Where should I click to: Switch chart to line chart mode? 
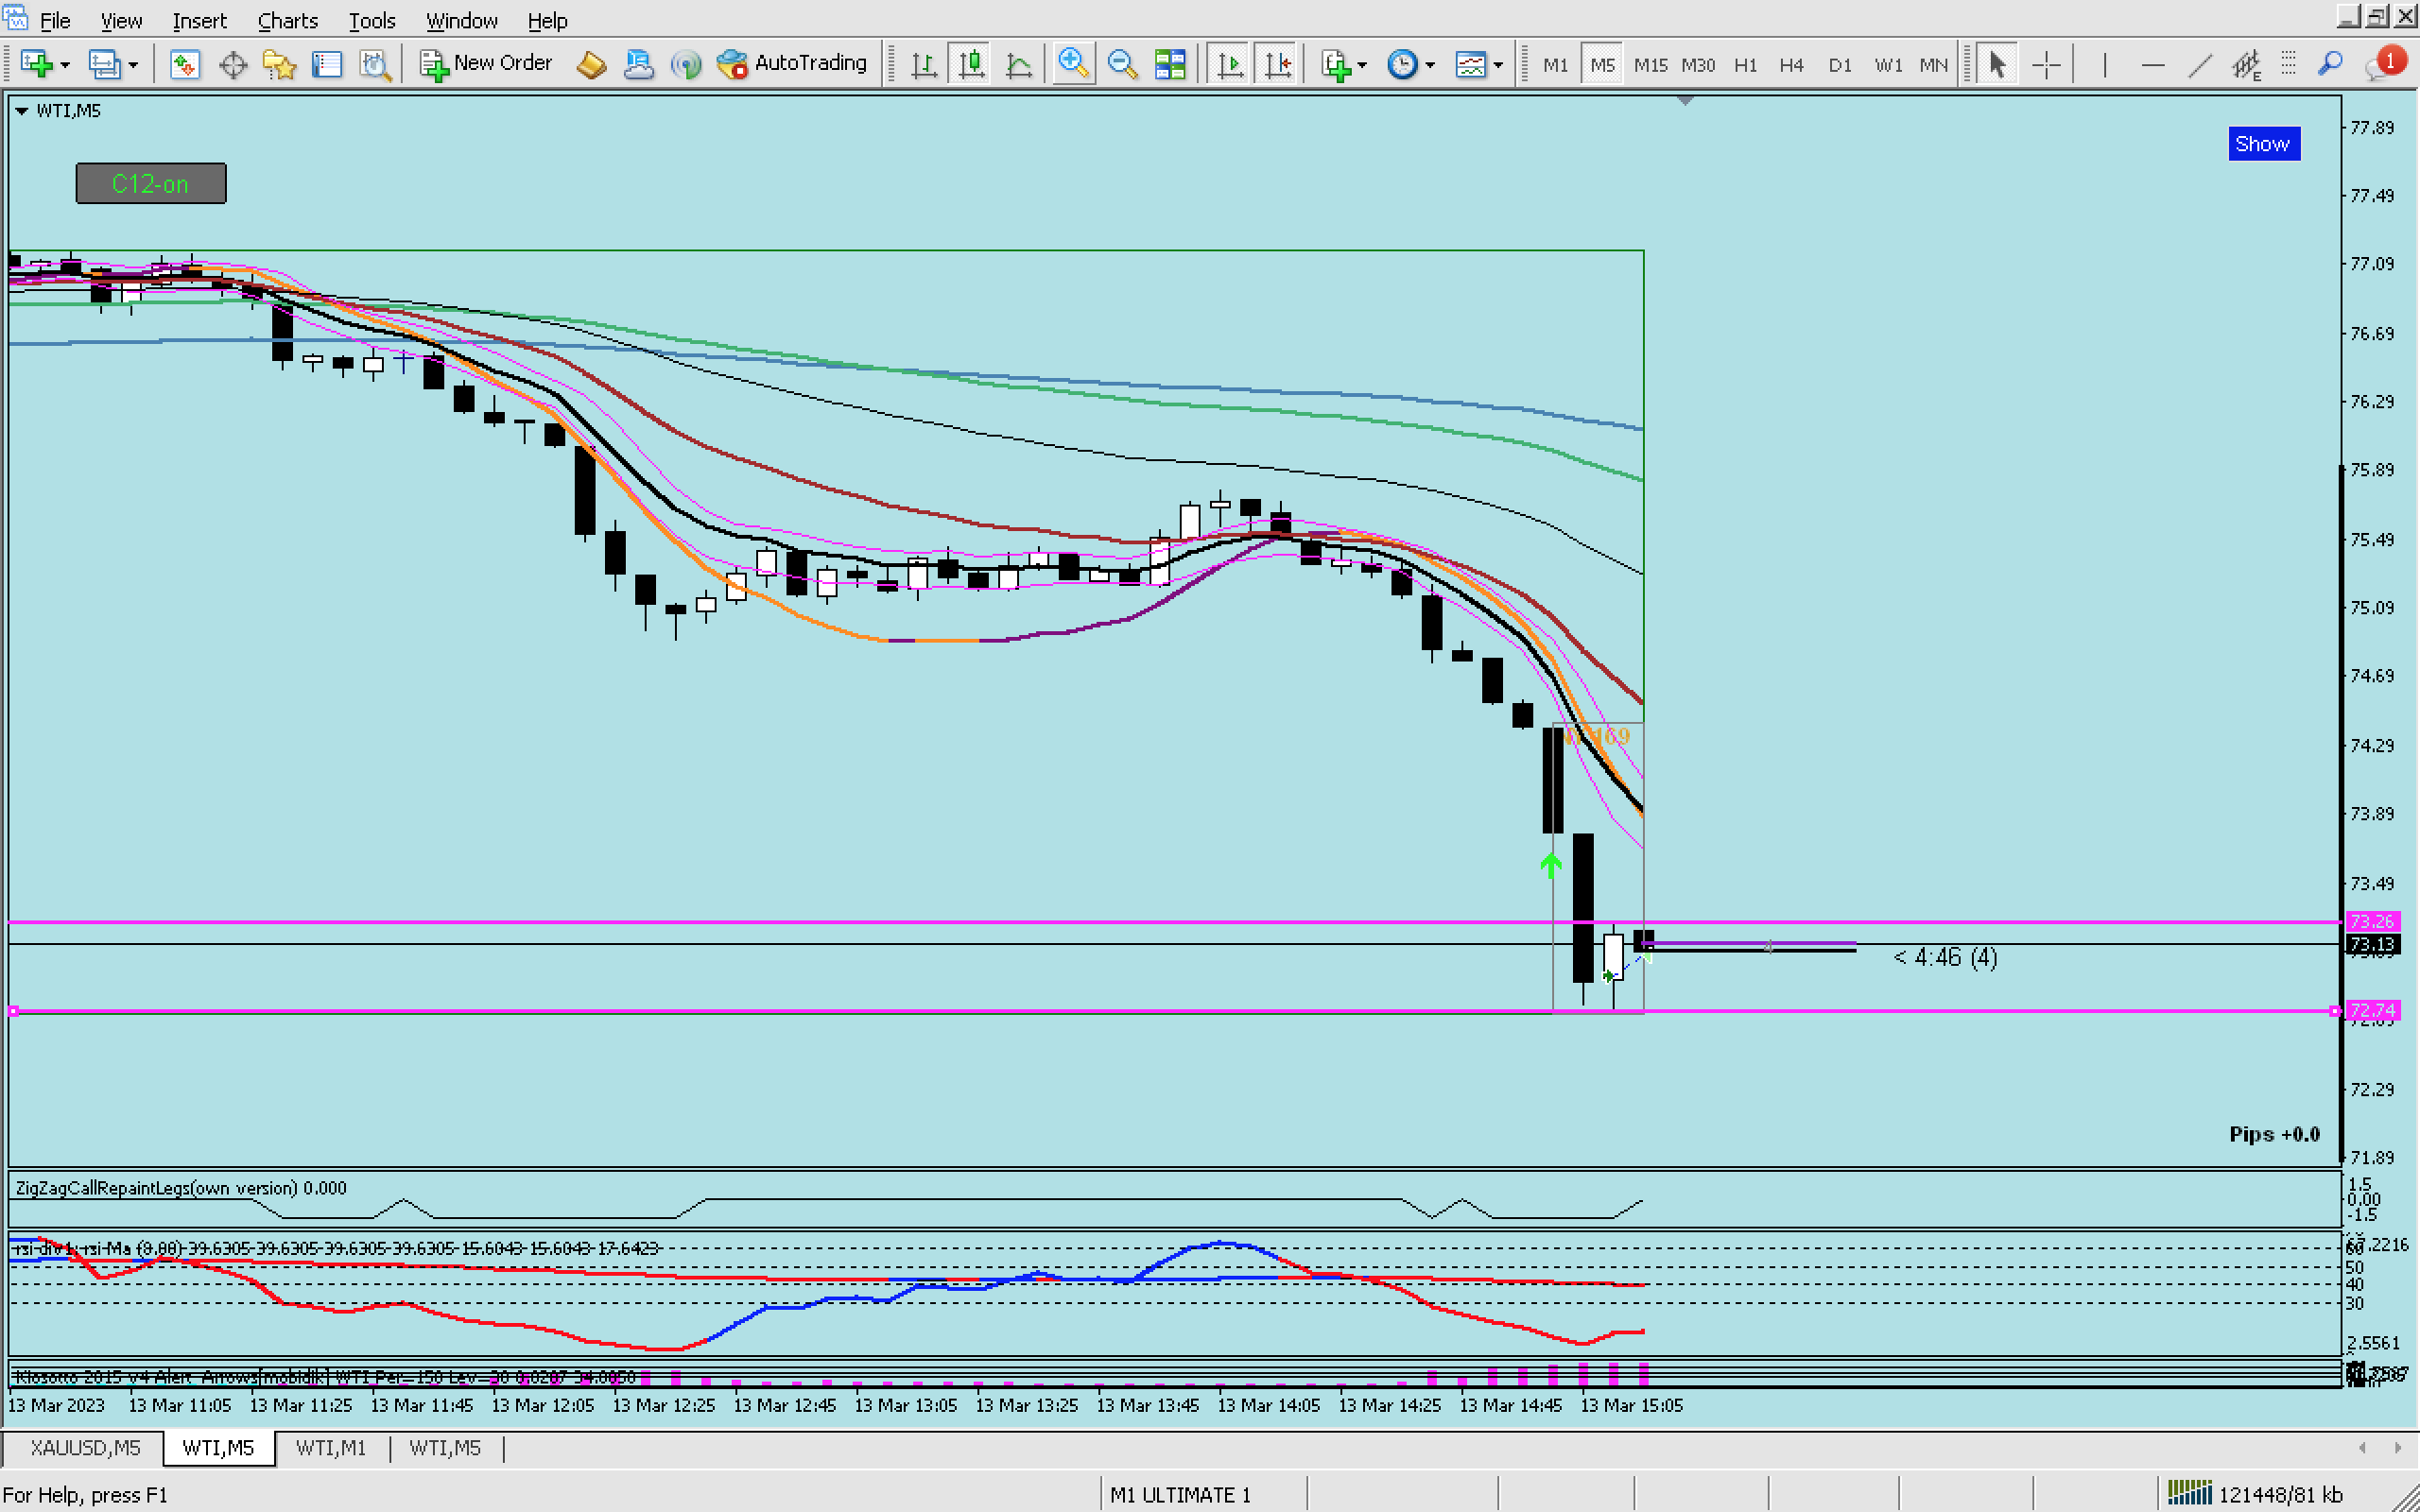(1018, 65)
